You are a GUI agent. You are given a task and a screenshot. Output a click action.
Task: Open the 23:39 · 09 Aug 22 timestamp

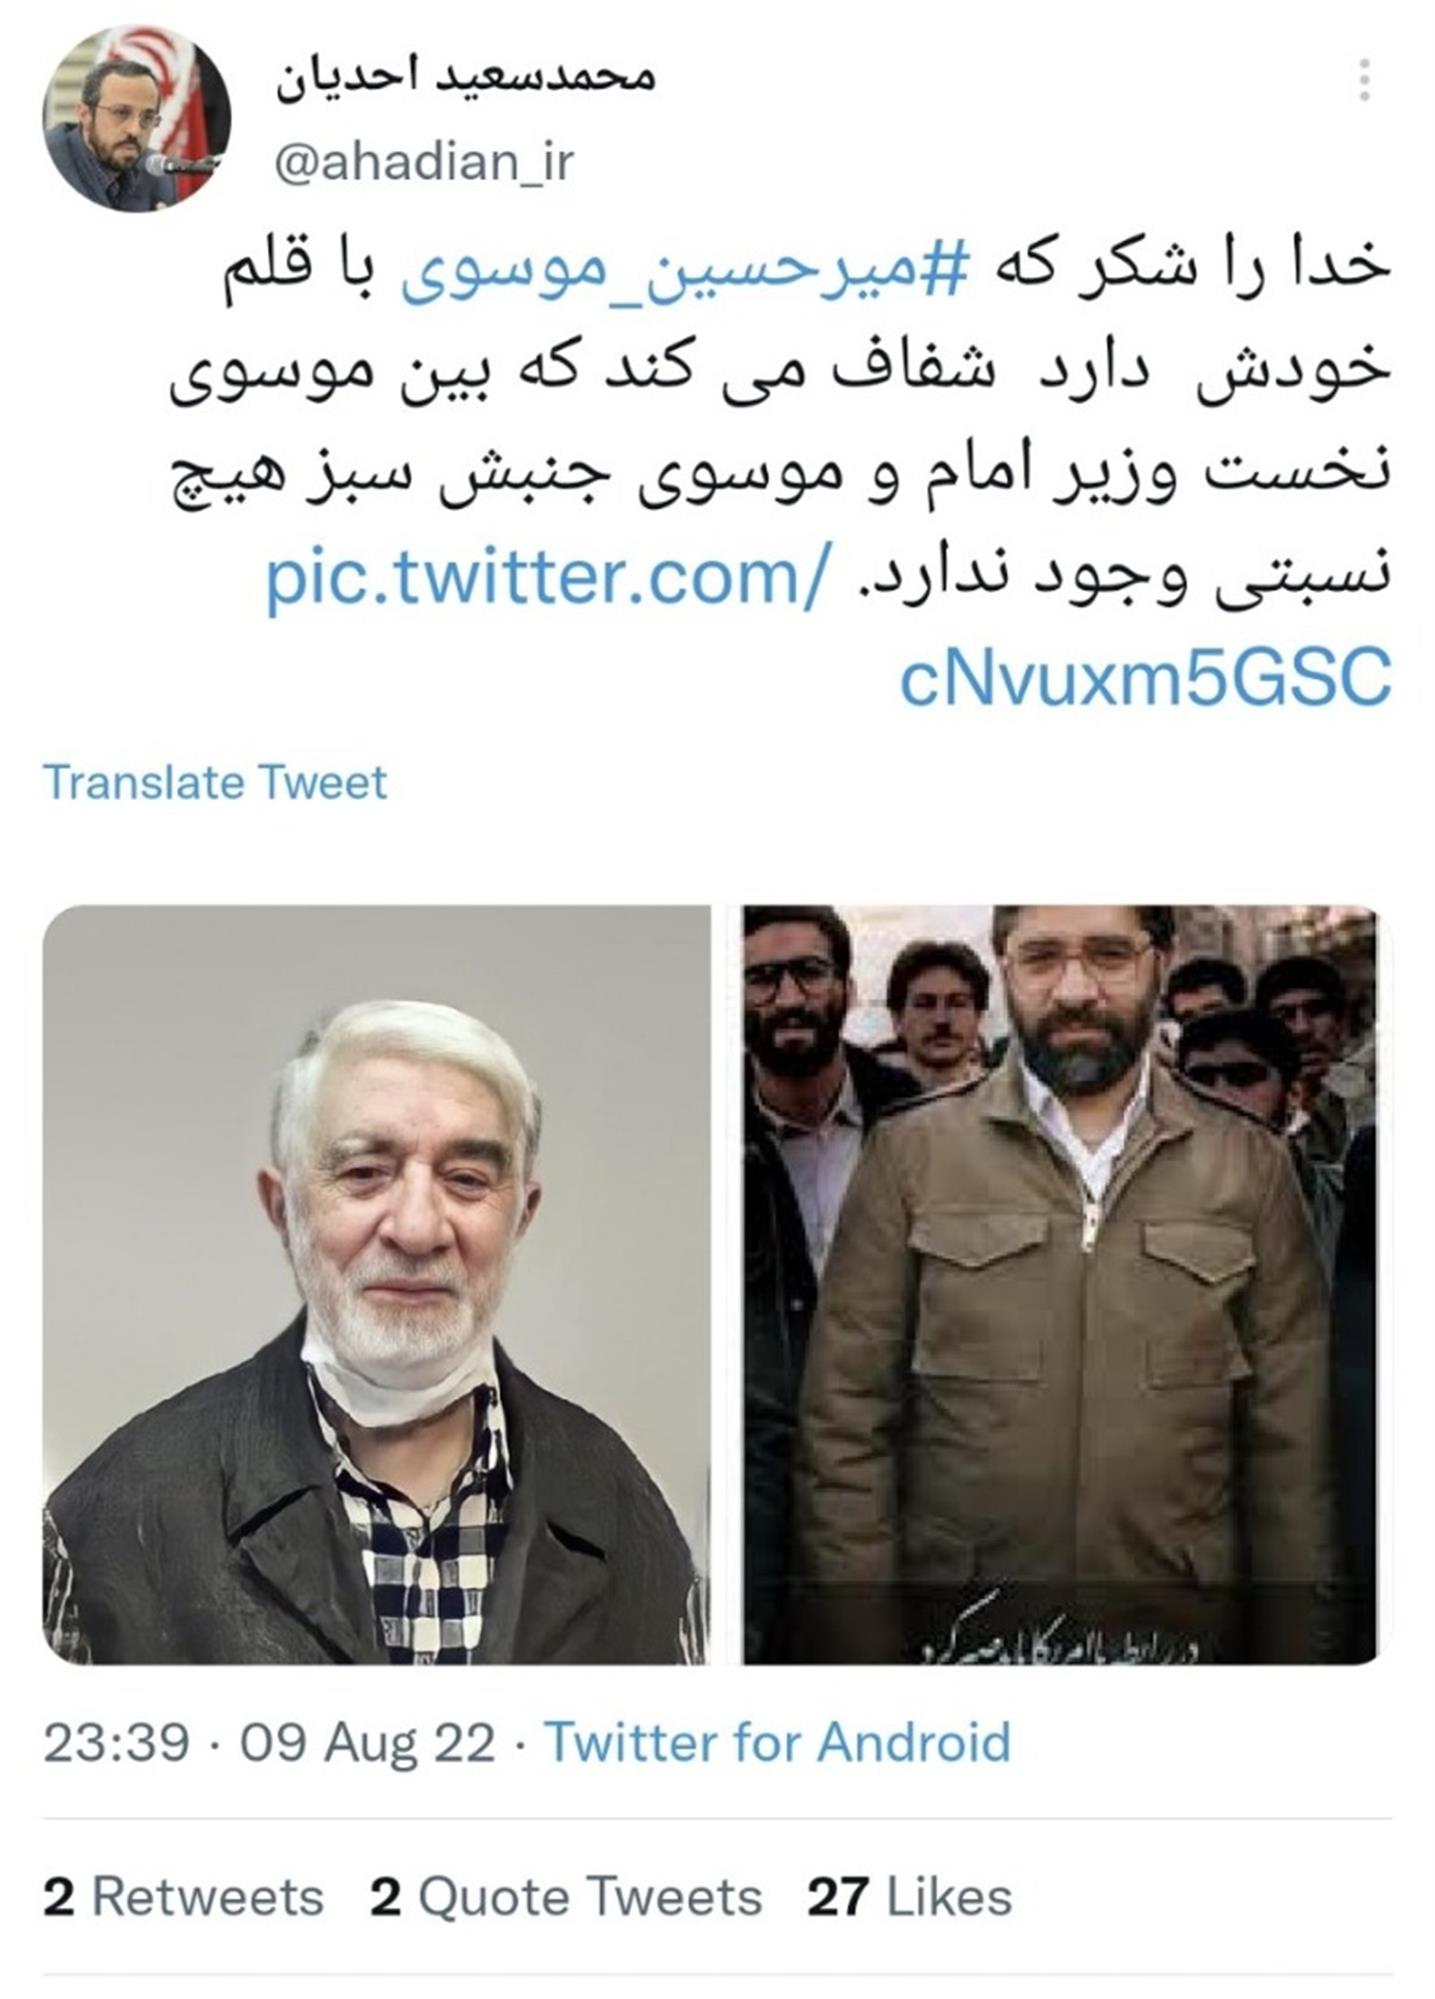tap(270, 1770)
